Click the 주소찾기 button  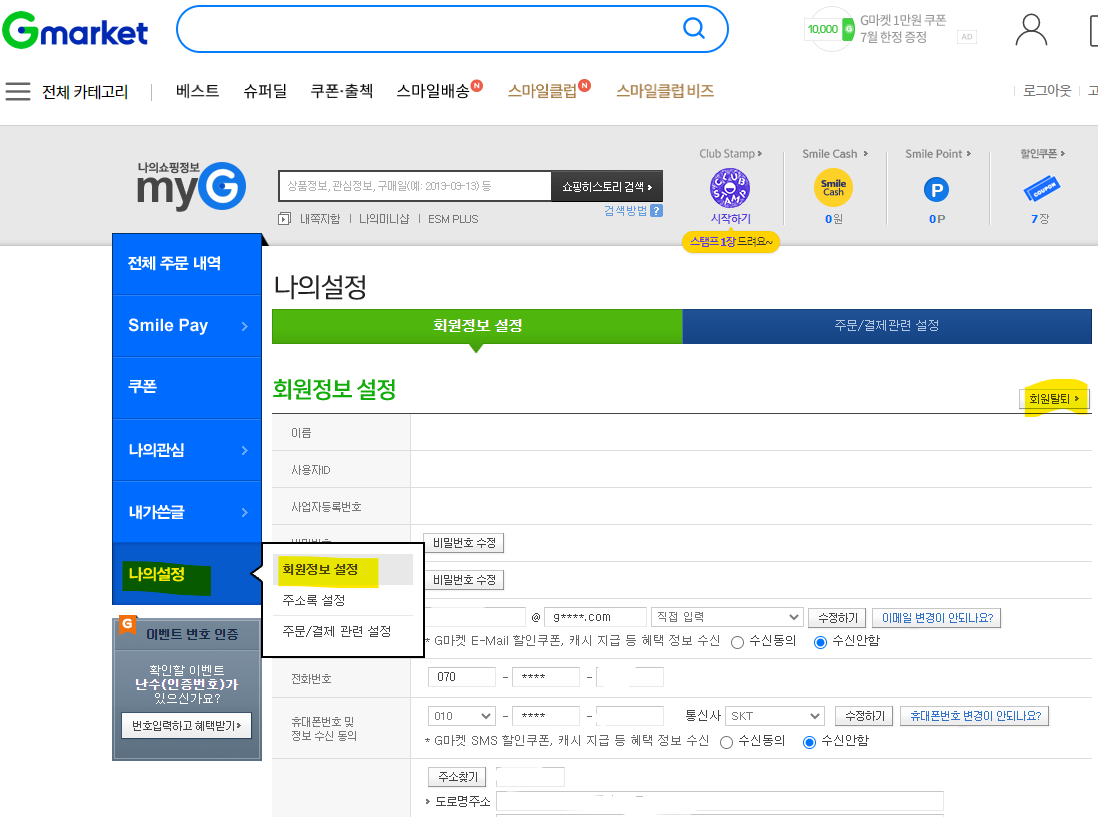[457, 776]
